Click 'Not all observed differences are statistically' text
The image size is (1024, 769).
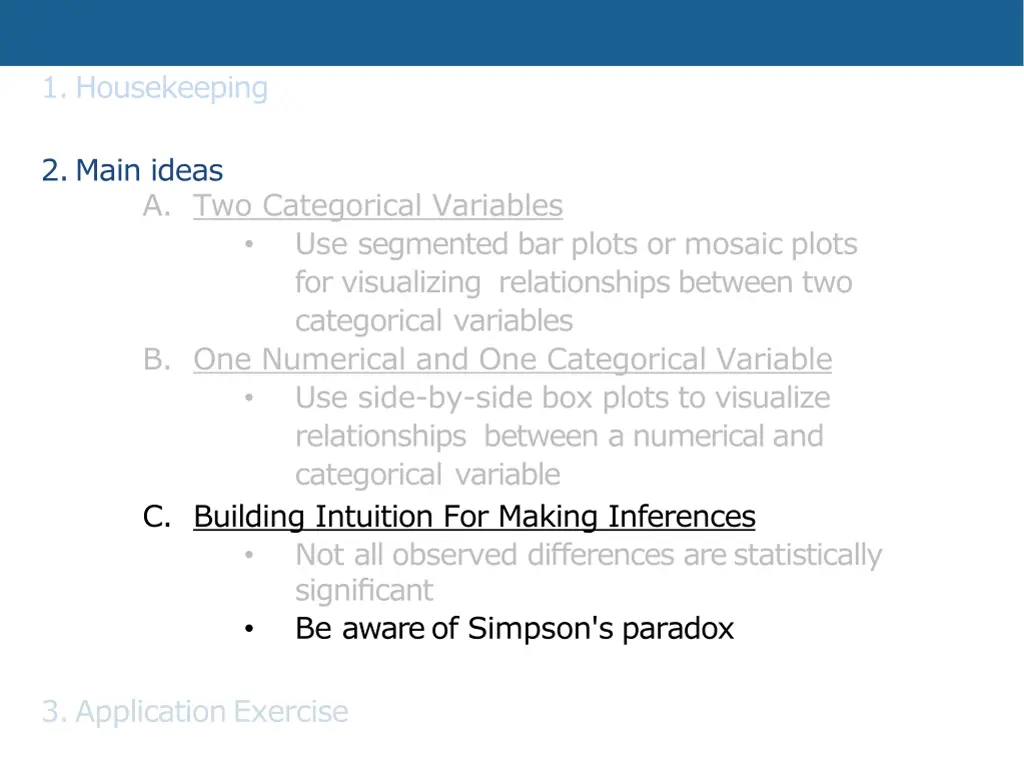(588, 555)
